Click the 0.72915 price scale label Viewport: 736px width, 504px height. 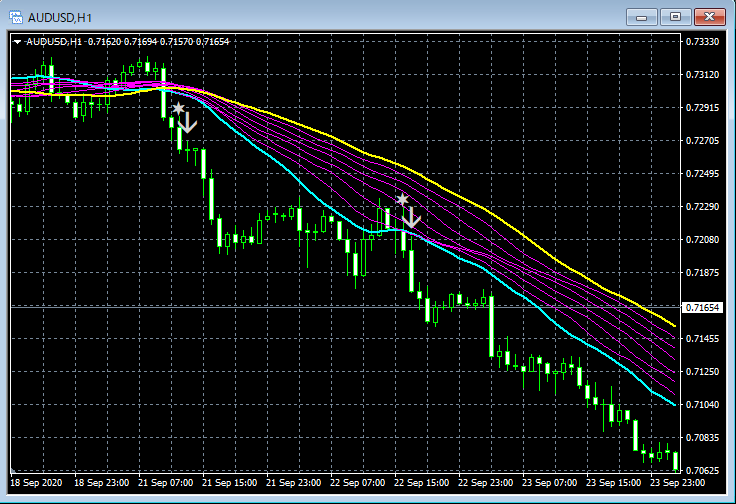702,107
